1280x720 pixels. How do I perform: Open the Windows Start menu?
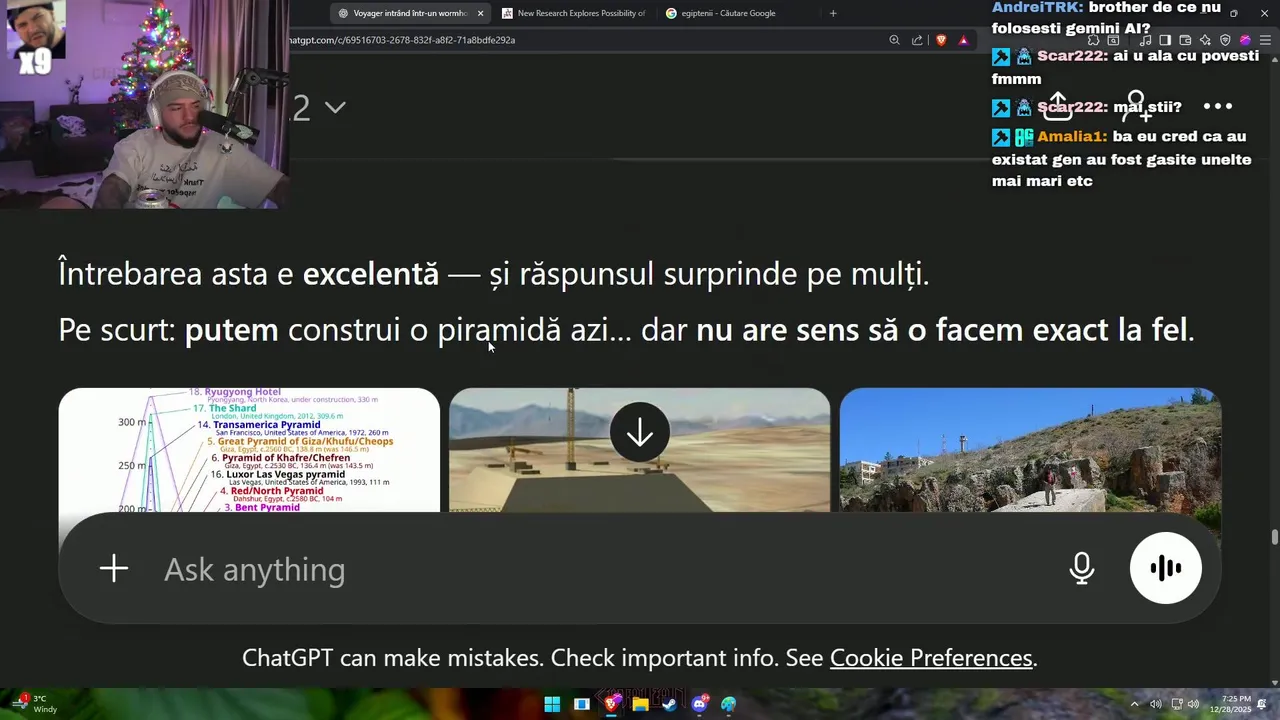(552, 704)
